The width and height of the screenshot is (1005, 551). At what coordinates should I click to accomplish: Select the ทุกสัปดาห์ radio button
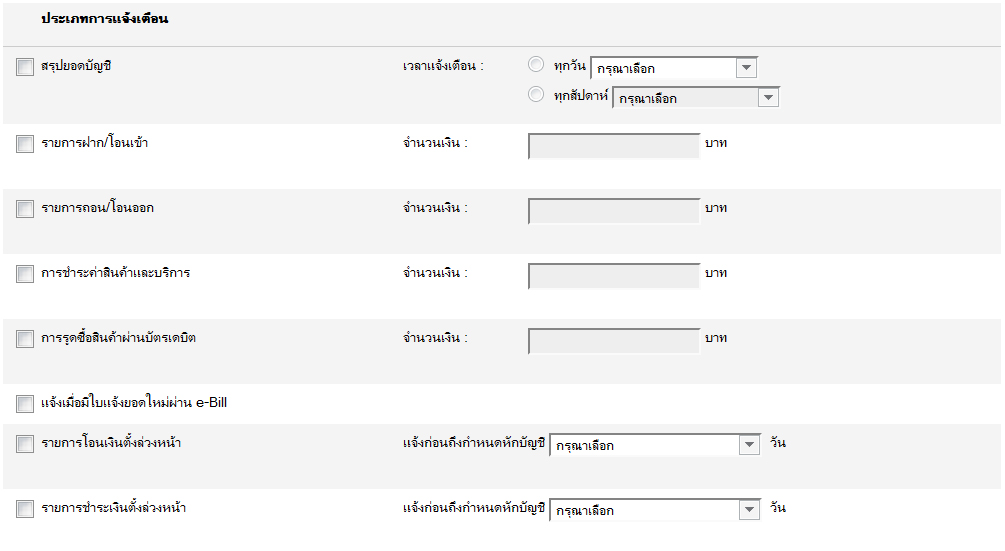click(536, 95)
